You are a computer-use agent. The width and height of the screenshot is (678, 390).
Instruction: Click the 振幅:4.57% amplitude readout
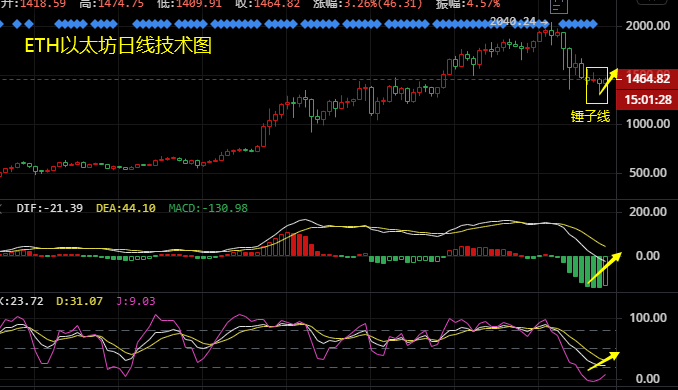pos(468,4)
